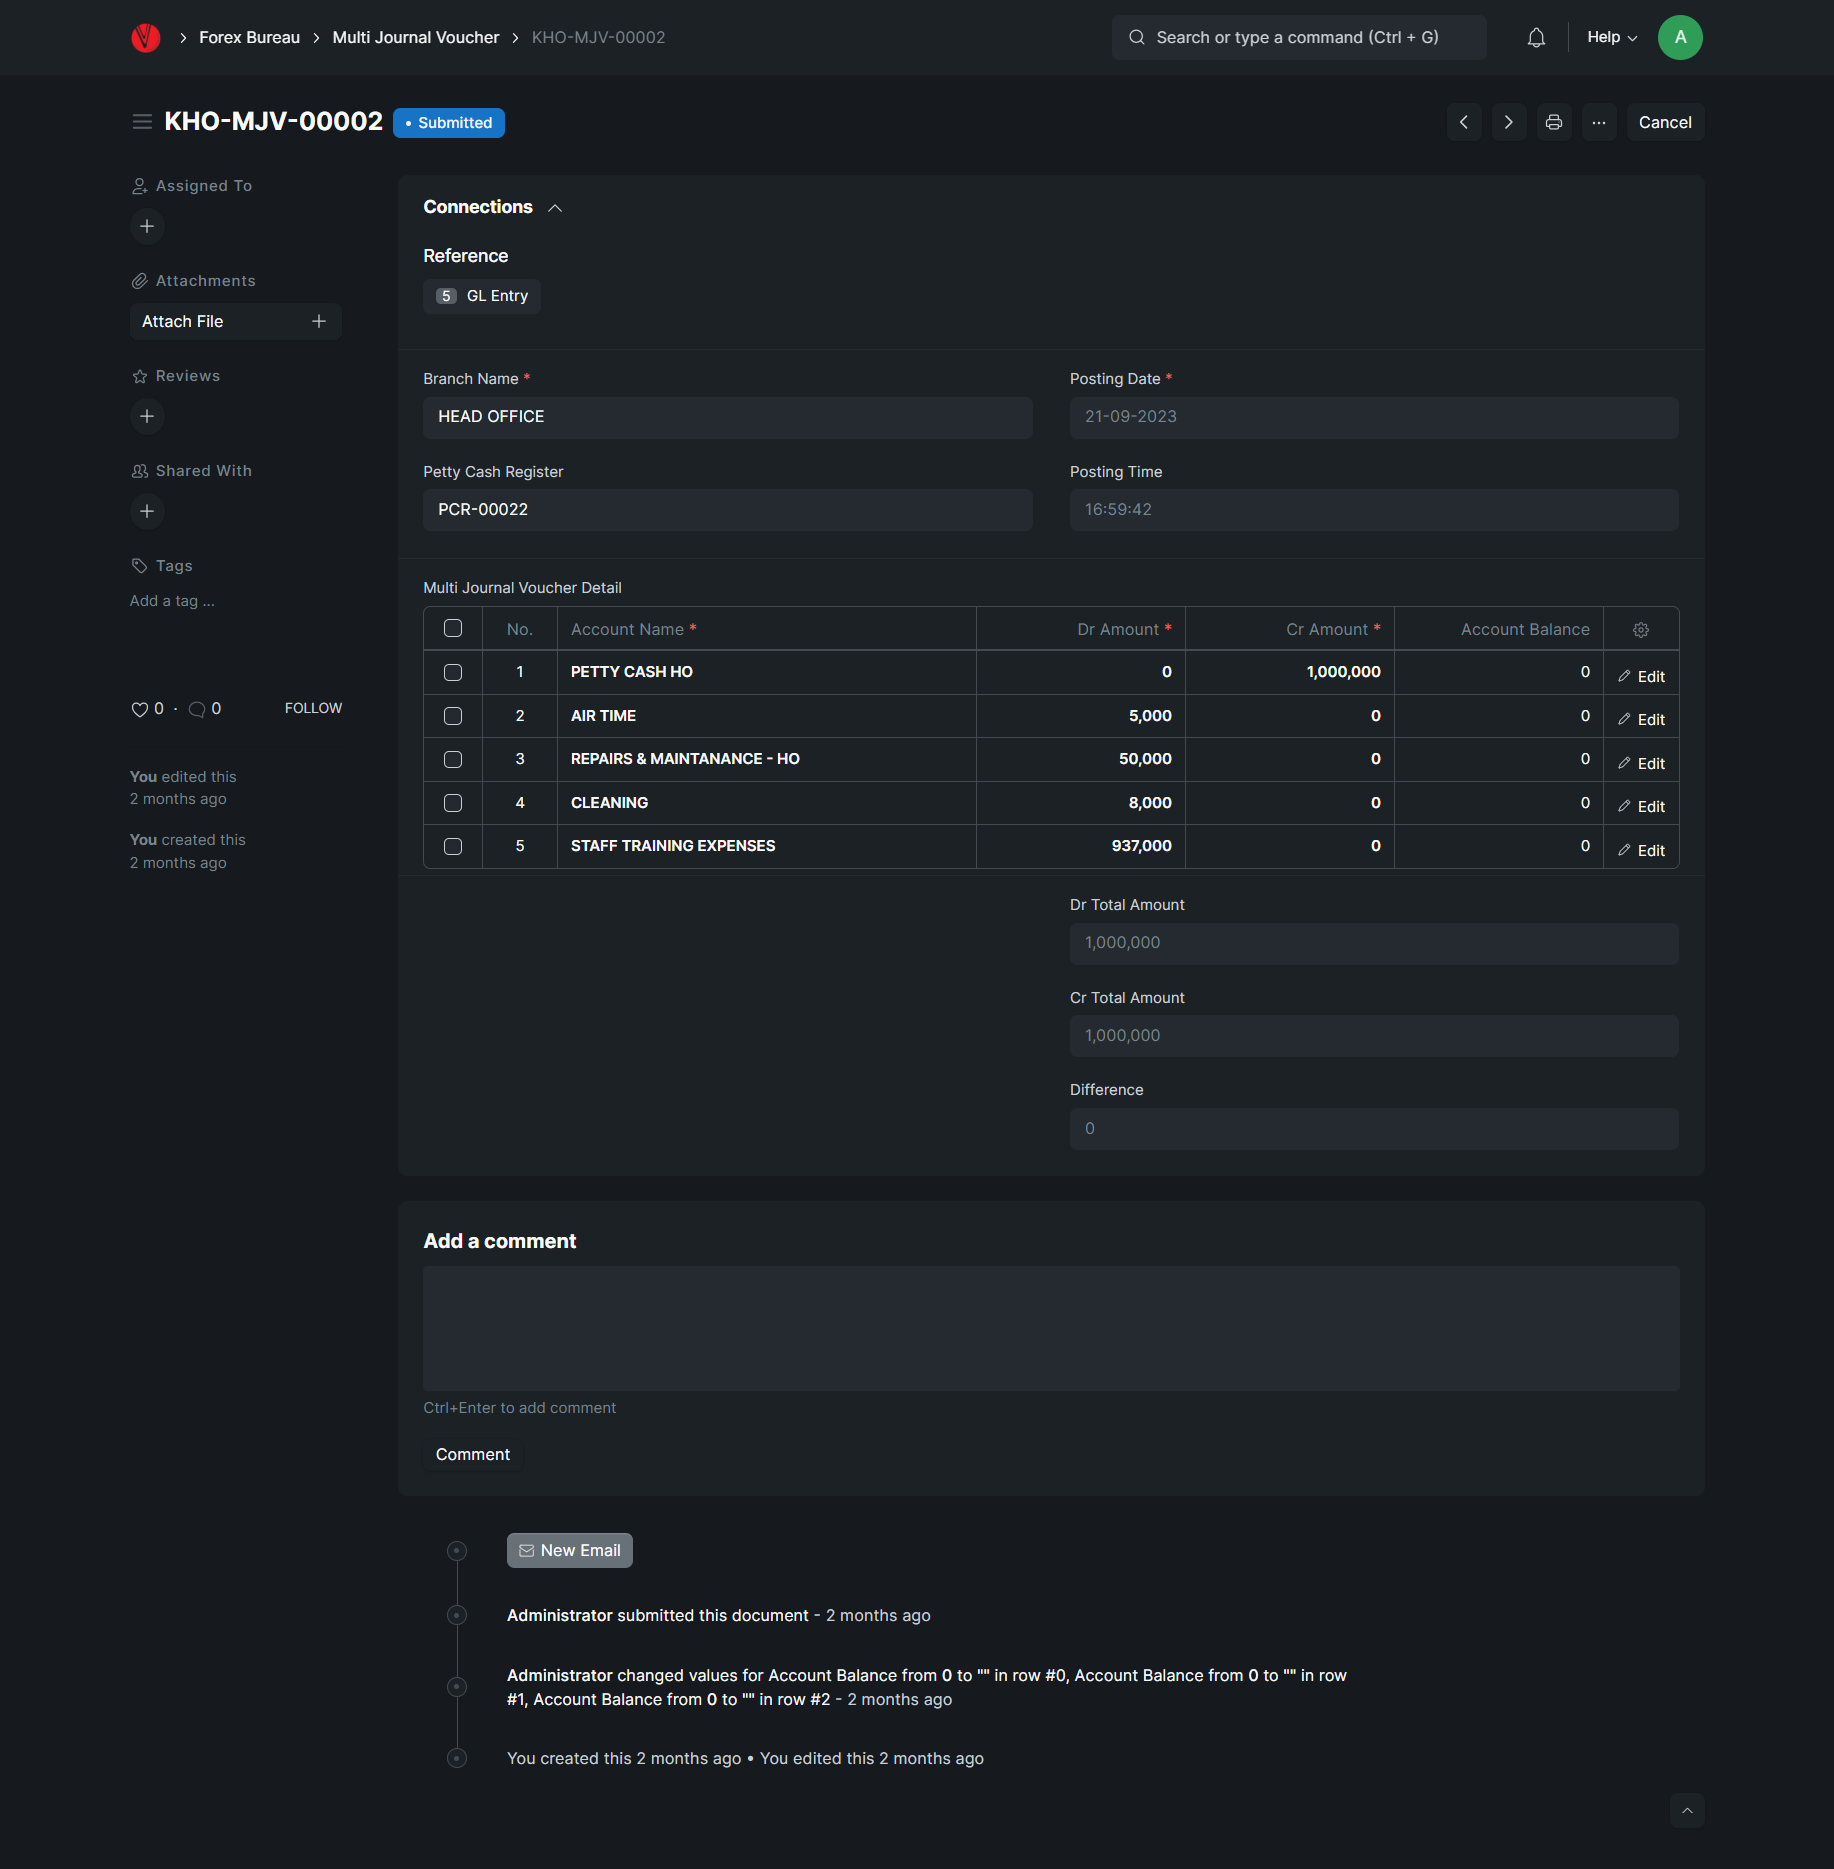Screen dimensions: 1834x1869
Task: Click the Comment button
Action: click(472, 1454)
